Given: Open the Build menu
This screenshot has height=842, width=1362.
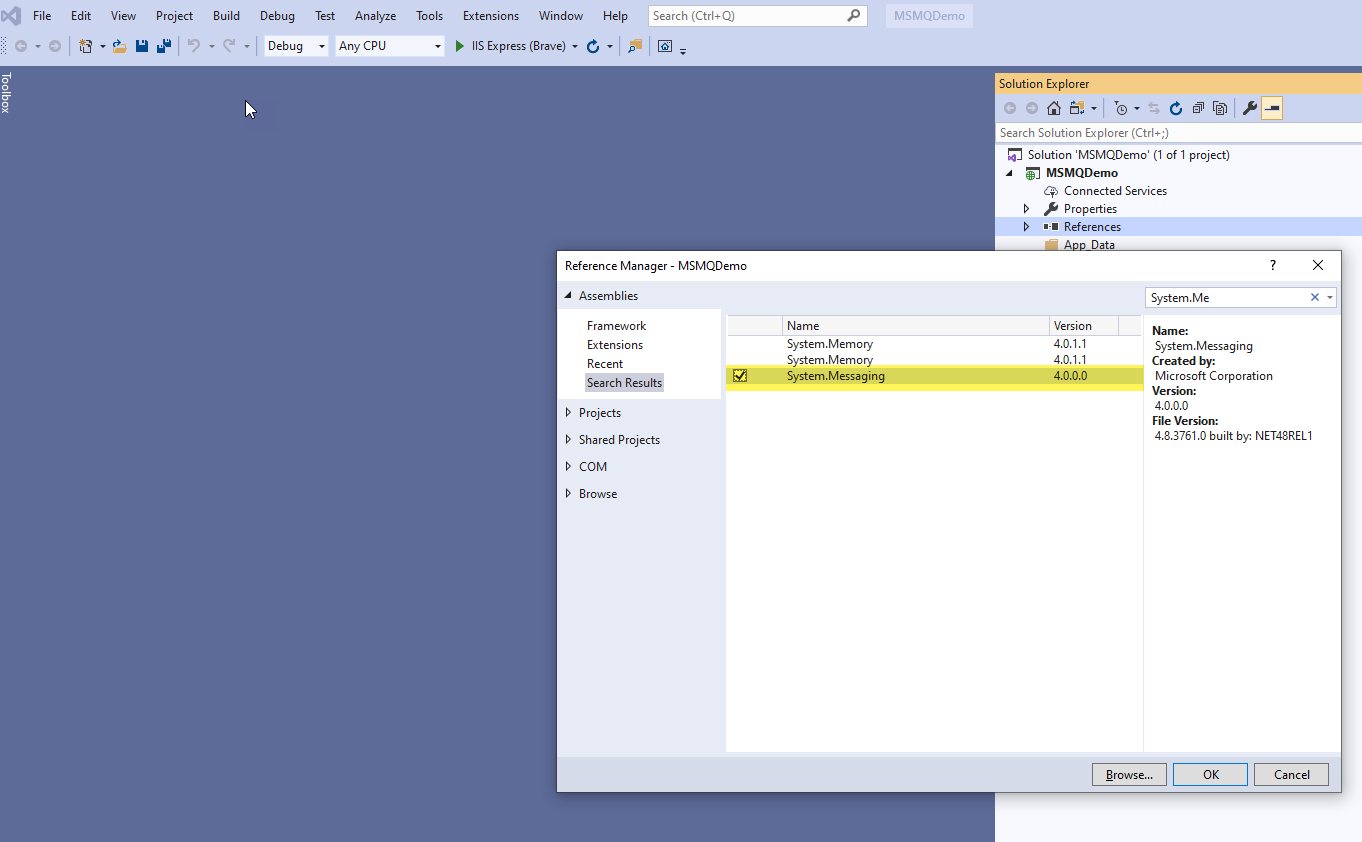Looking at the screenshot, I should pos(226,15).
